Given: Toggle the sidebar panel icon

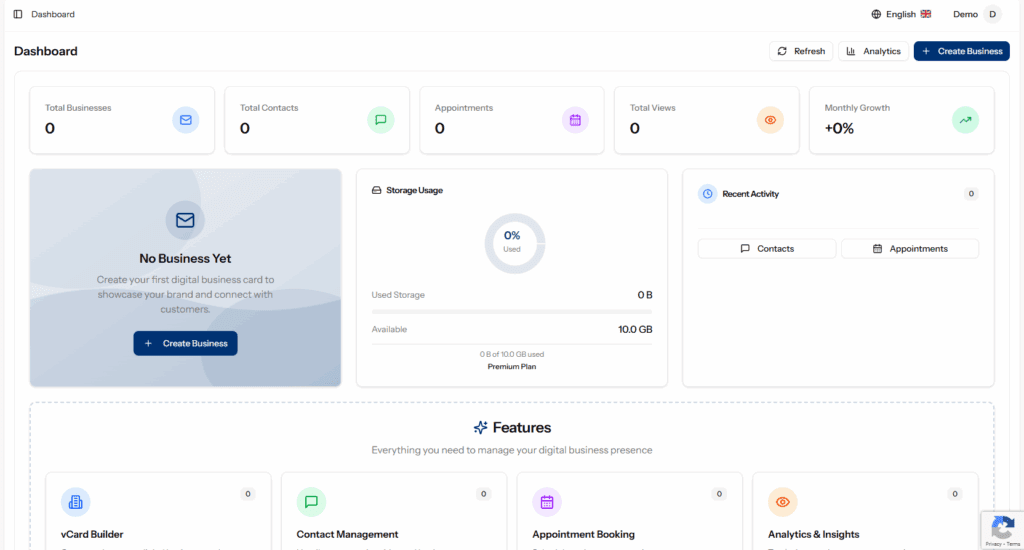Looking at the screenshot, I should click(x=18, y=14).
